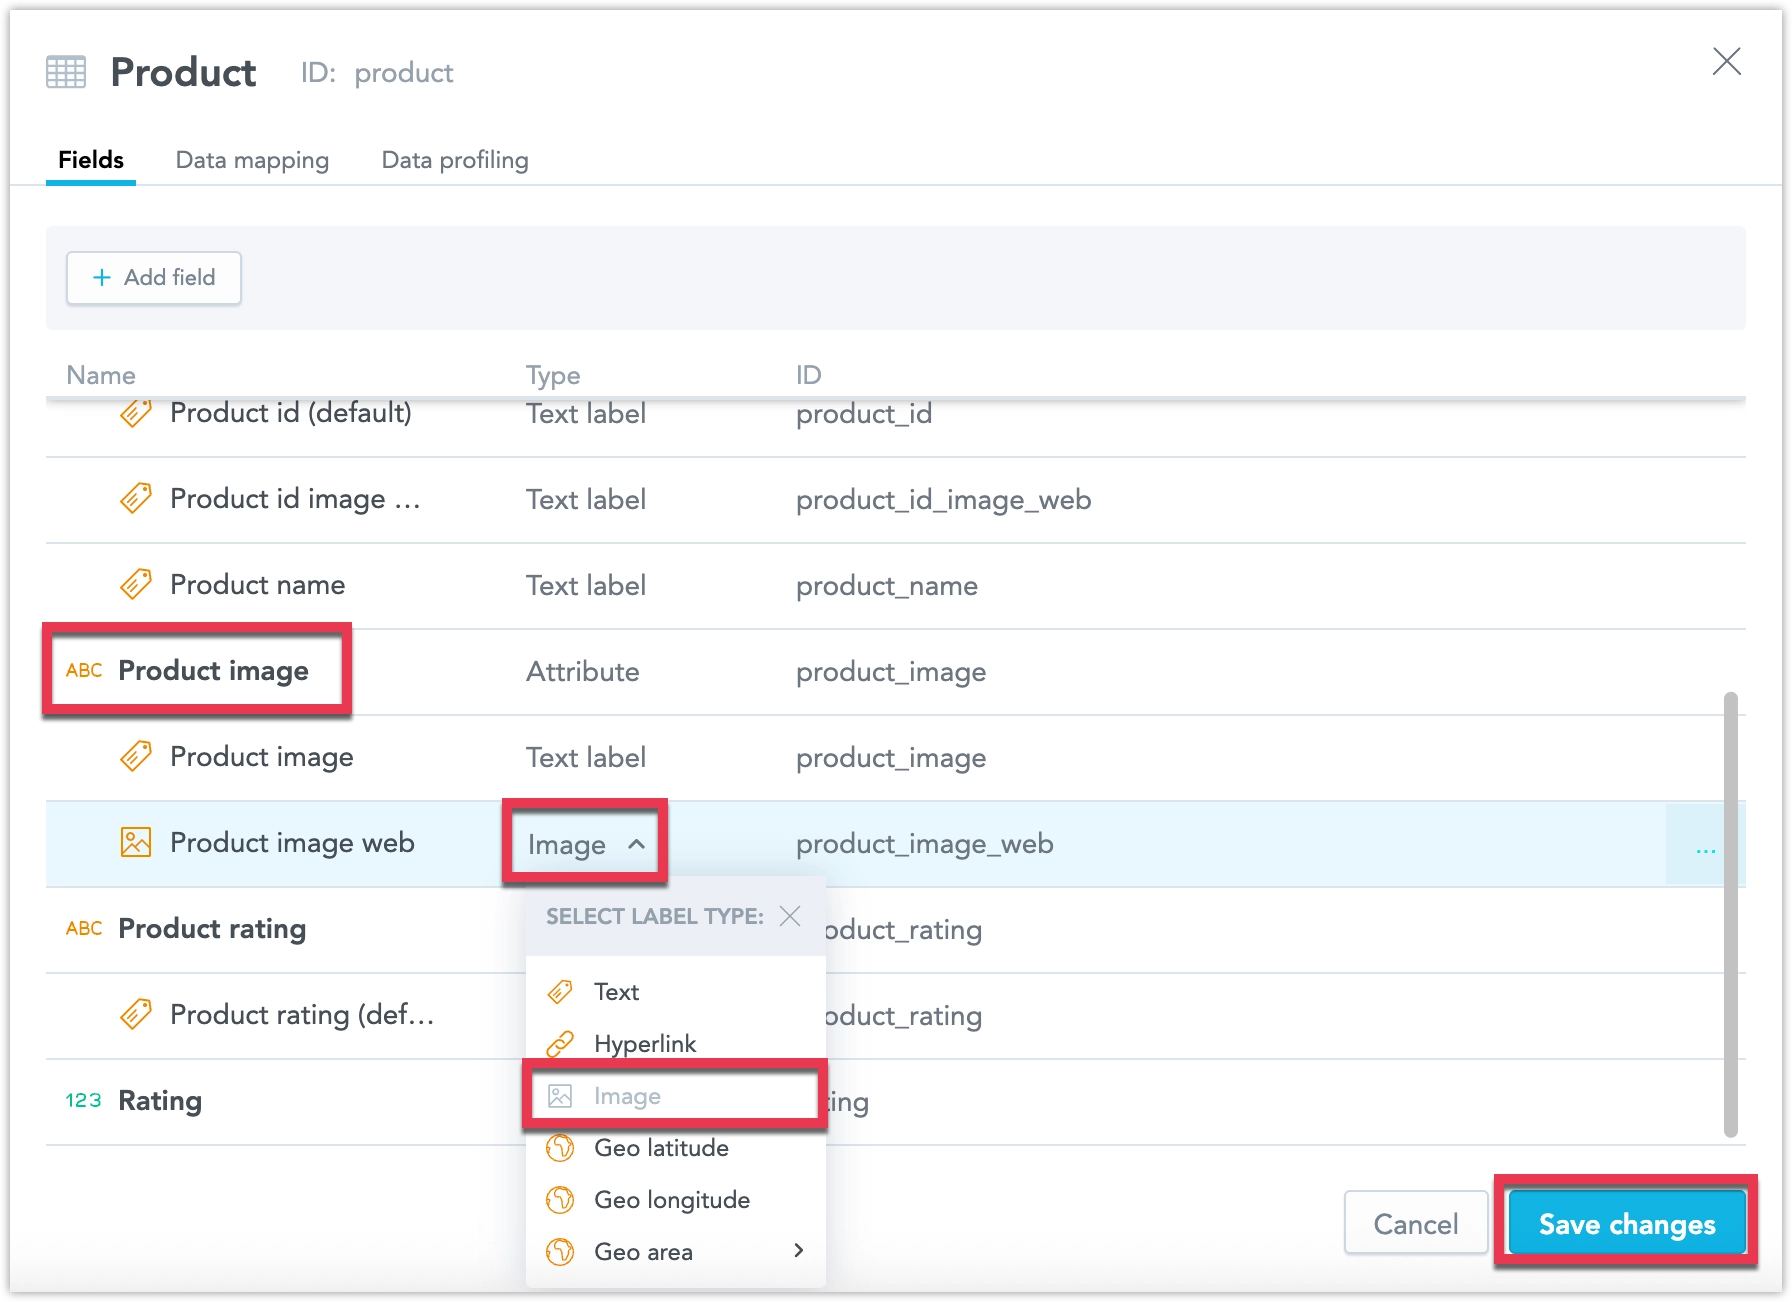Select the Product image attribute row

pyautogui.click(x=213, y=671)
